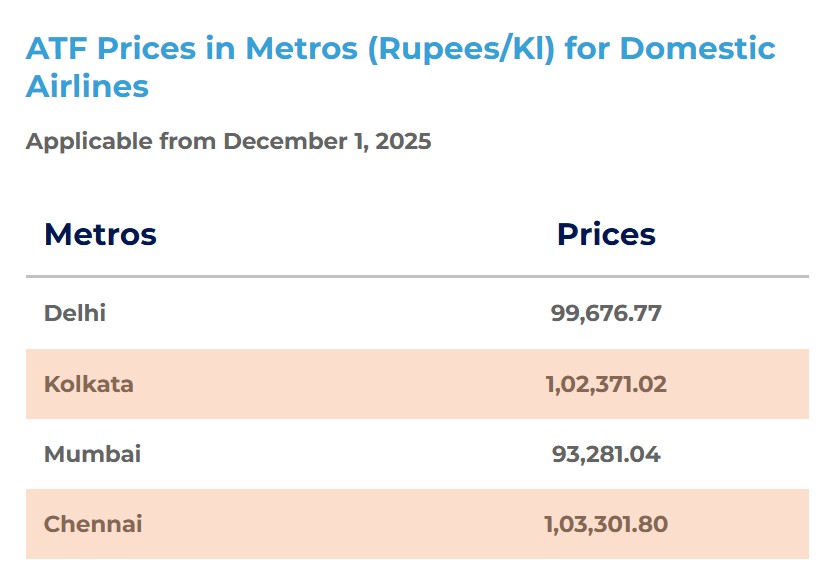Screen dimensions: 838x583
Task: Click Chennai's price 1,03,301.80
Action: [606, 524]
